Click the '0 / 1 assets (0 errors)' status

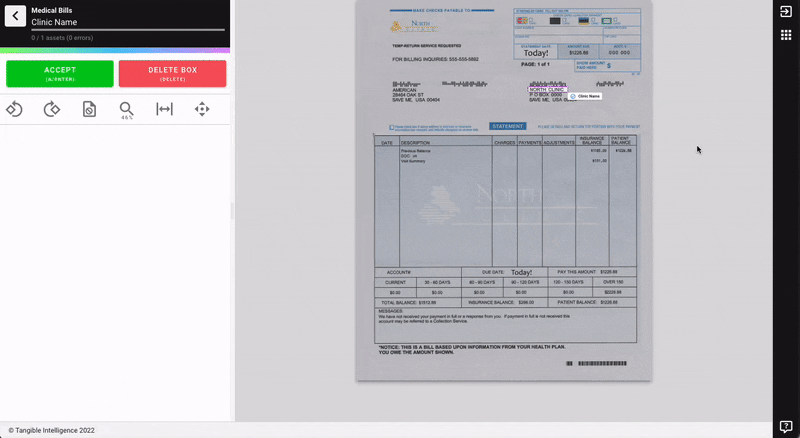pyautogui.click(x=62, y=38)
